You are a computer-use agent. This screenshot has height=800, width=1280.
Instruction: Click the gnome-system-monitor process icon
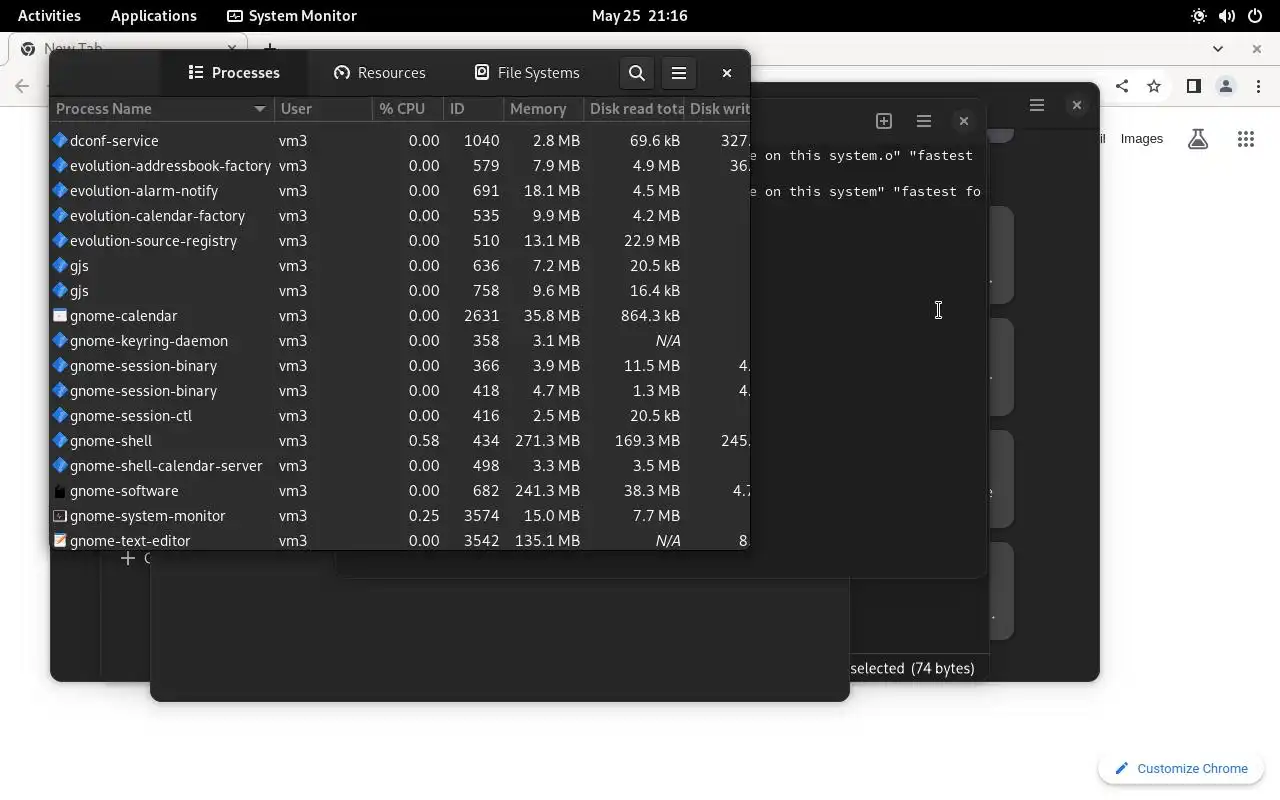pyautogui.click(x=60, y=515)
